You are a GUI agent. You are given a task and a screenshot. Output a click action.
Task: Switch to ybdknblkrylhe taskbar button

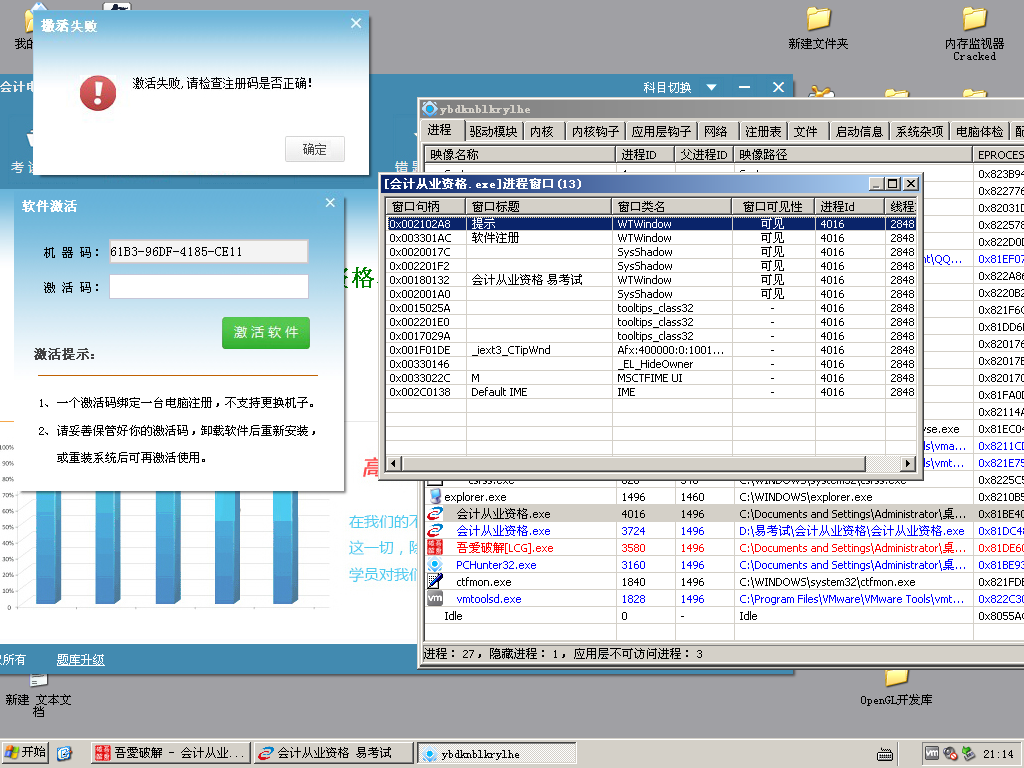pos(497,754)
